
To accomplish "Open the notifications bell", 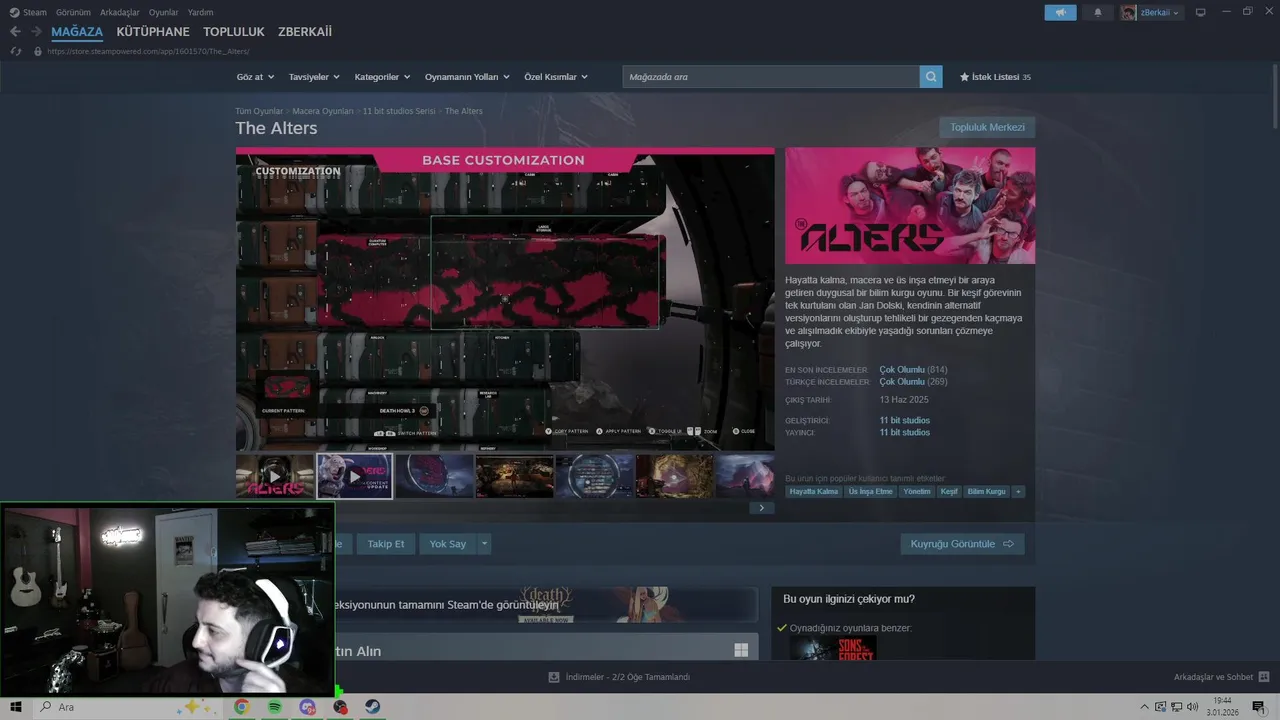I will (1098, 13).
